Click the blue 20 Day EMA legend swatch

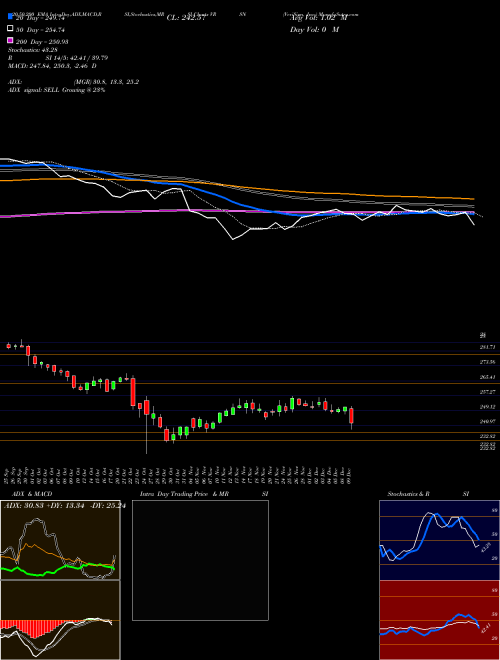click(x=10, y=16)
